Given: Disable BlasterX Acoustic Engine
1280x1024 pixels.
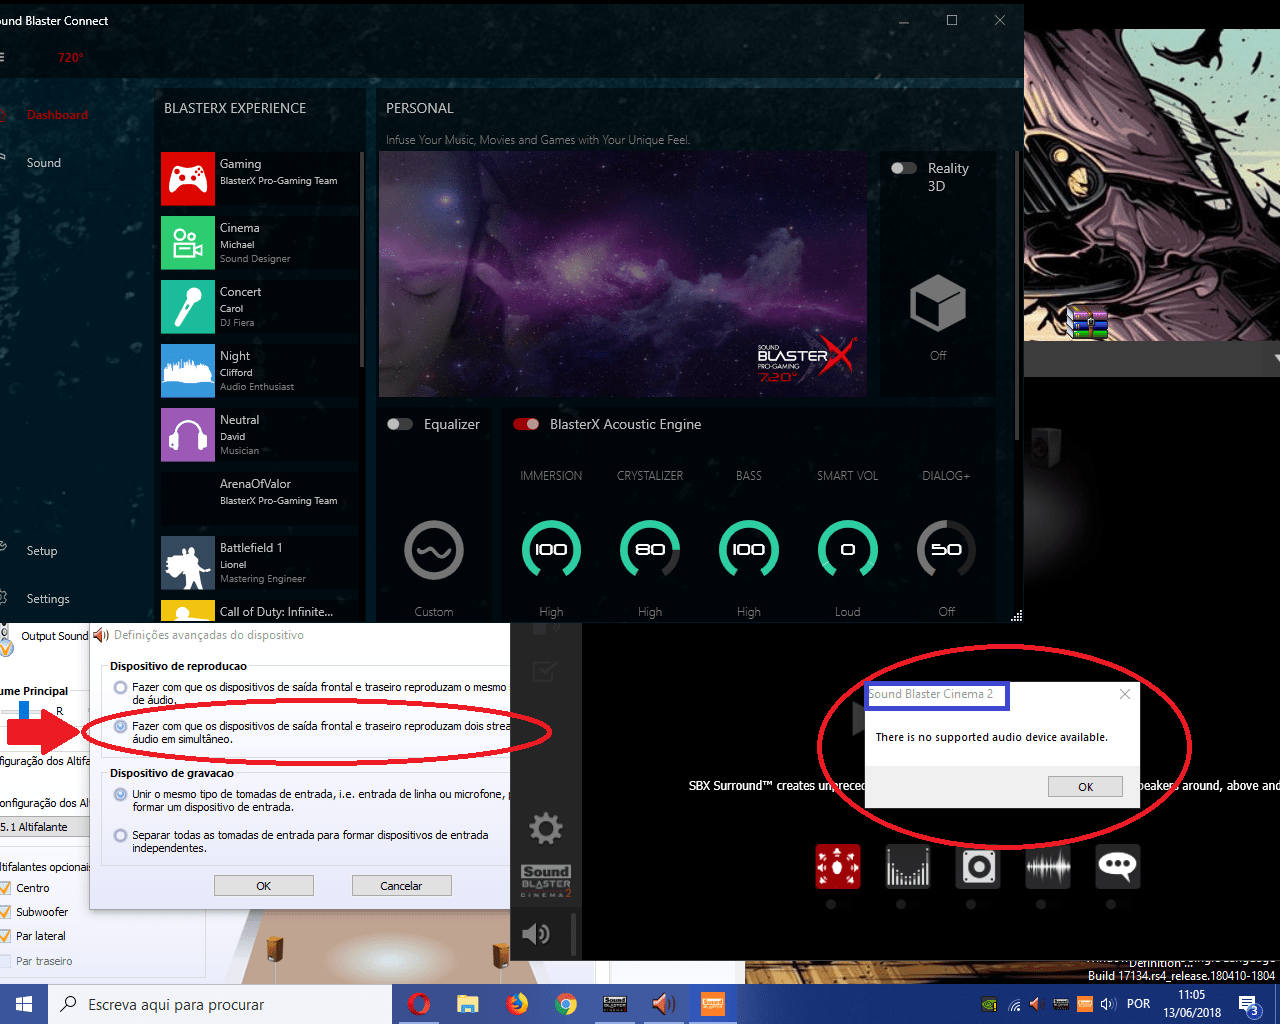Looking at the screenshot, I should pyautogui.click(x=527, y=424).
